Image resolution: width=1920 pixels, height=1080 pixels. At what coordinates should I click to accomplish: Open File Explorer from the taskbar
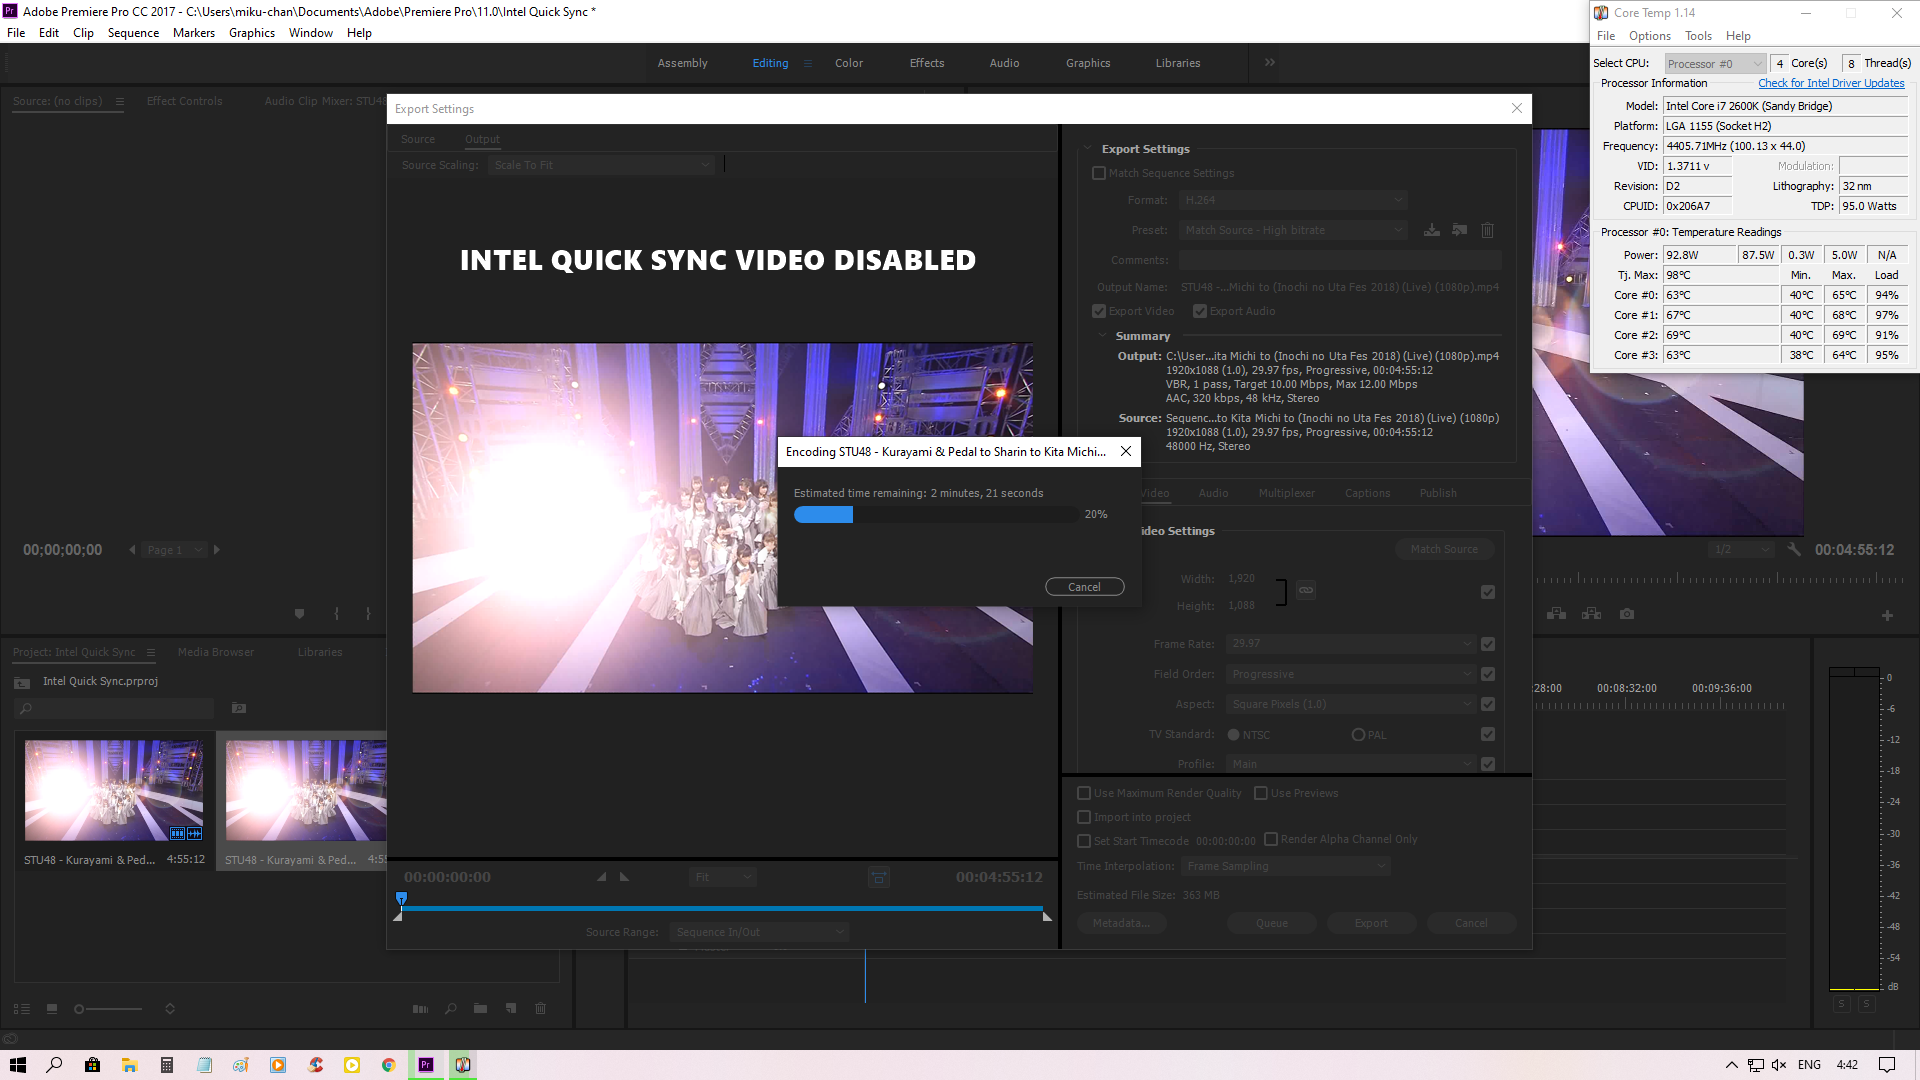129,1065
